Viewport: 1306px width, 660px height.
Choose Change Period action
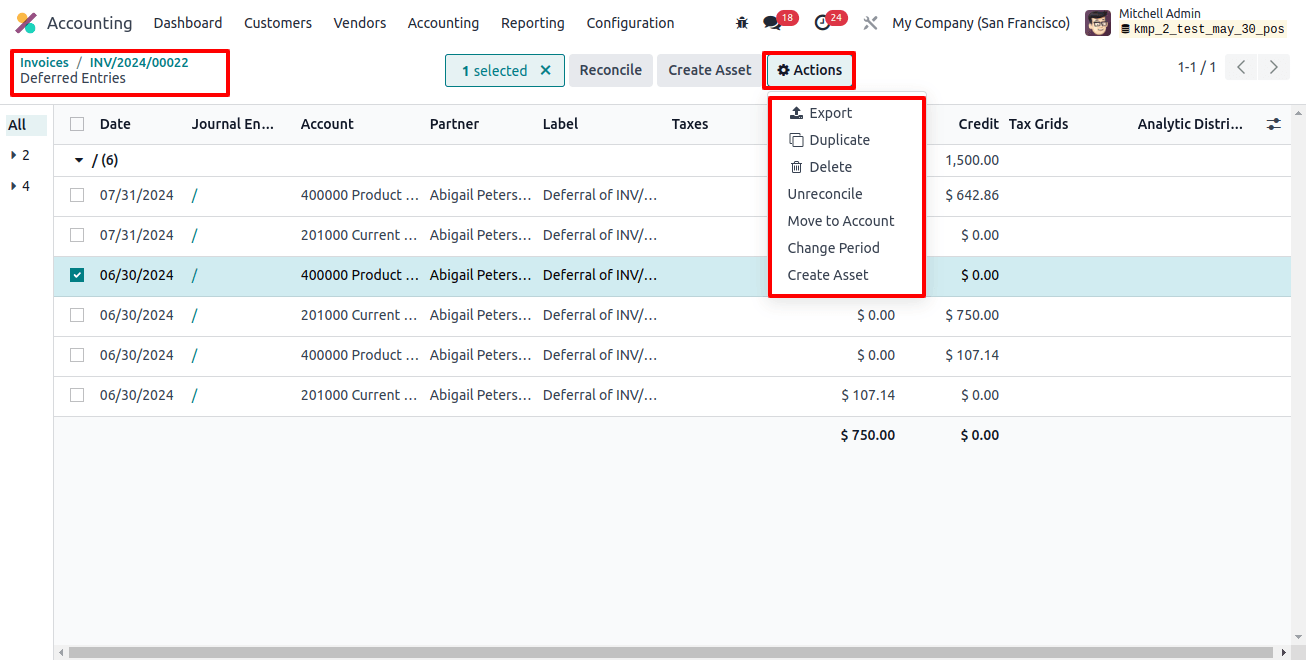pos(833,248)
